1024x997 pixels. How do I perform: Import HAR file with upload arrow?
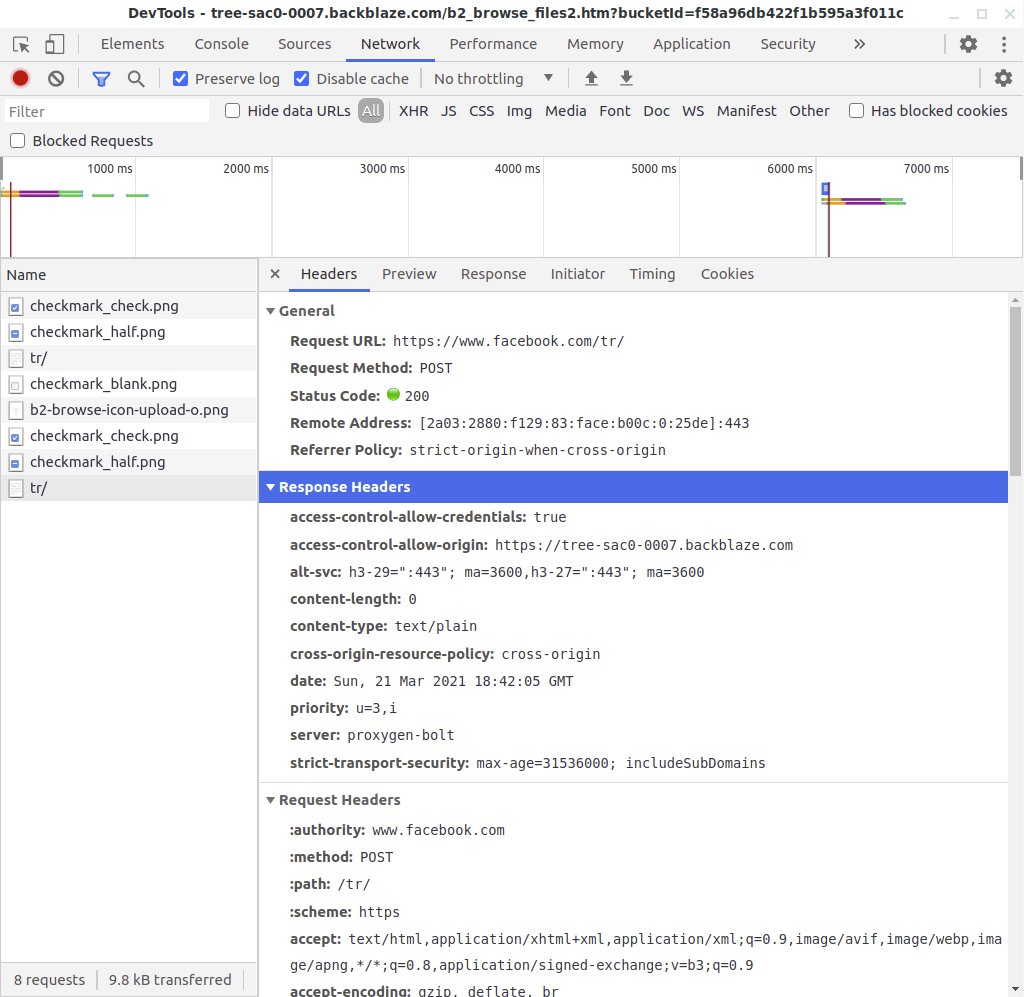tap(591, 78)
